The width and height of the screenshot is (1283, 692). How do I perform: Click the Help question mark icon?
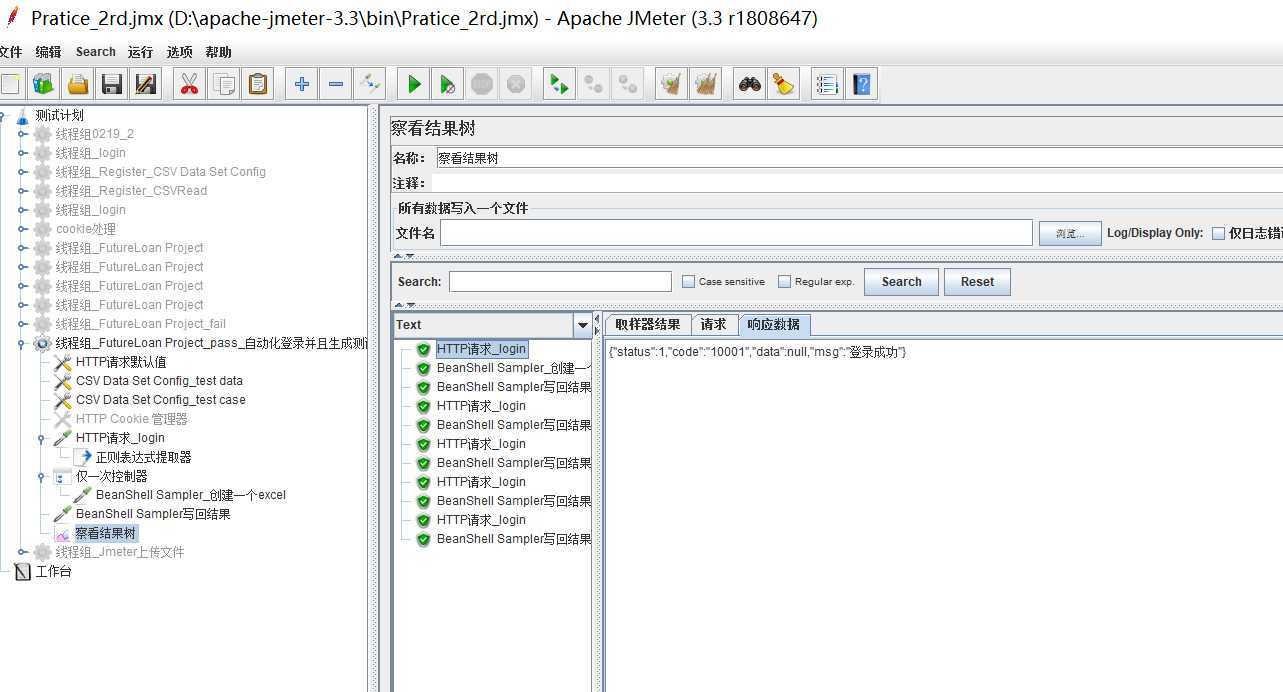point(861,84)
